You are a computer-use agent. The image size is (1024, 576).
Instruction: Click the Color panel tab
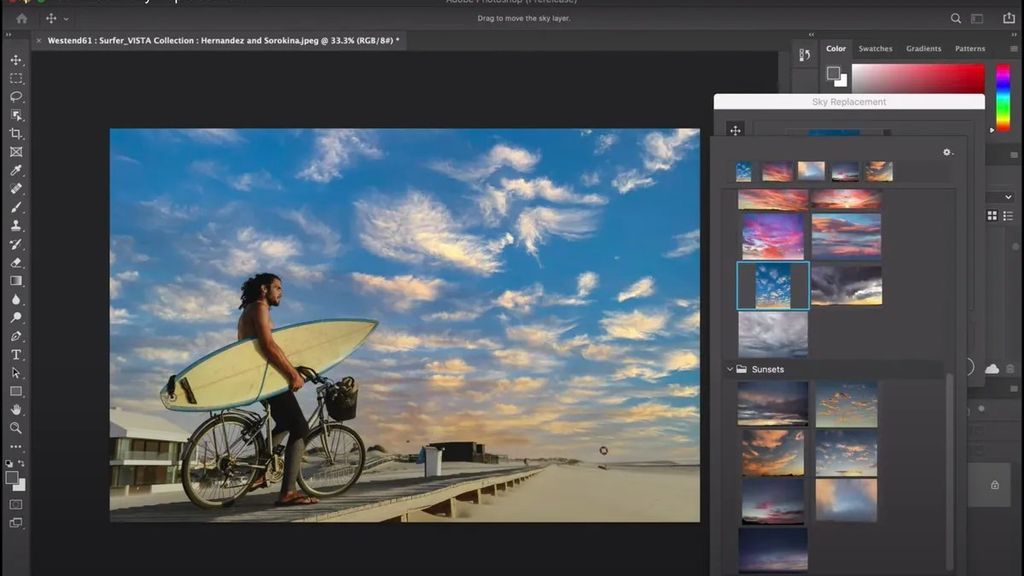(x=836, y=48)
